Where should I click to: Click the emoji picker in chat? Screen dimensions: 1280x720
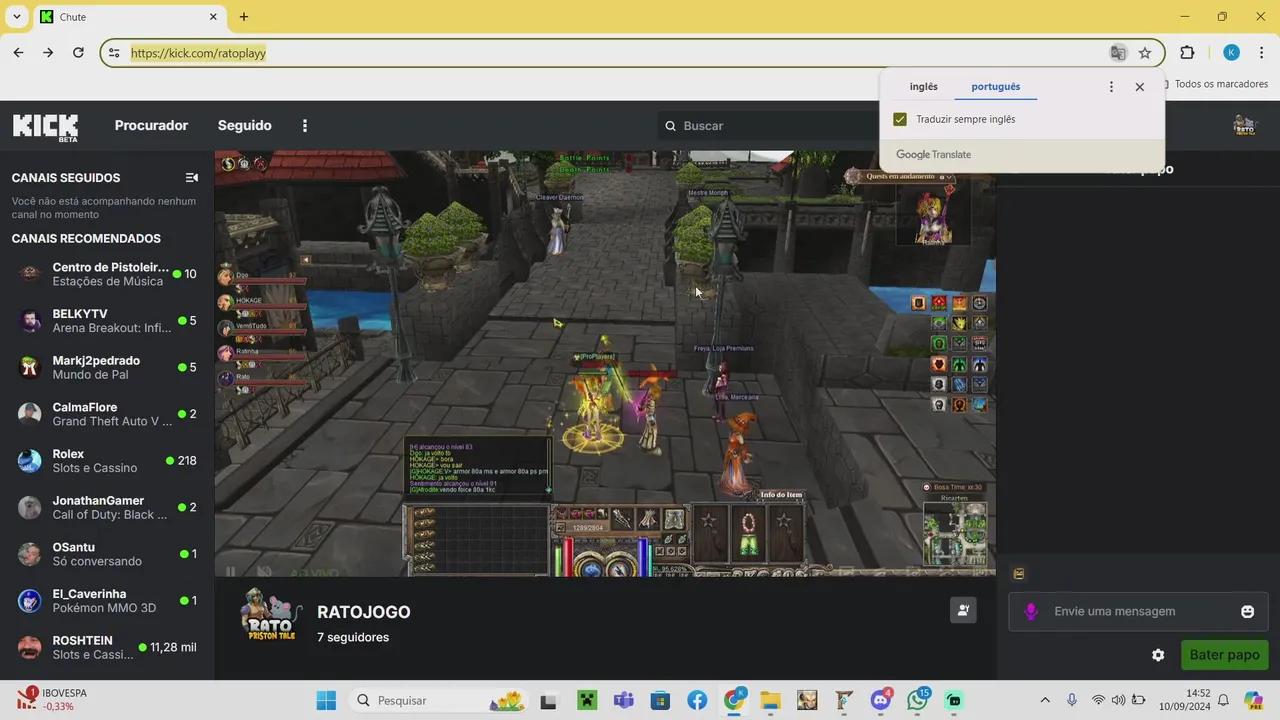click(x=1247, y=611)
